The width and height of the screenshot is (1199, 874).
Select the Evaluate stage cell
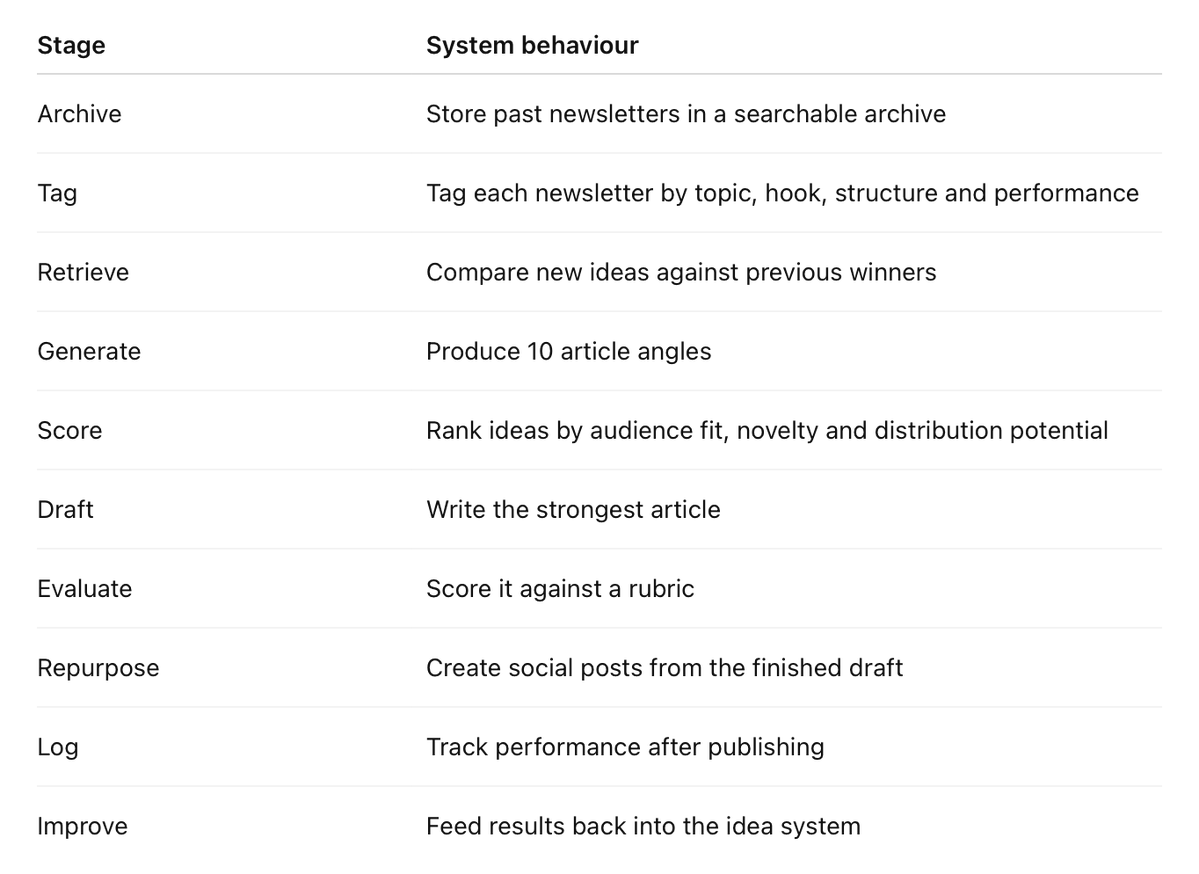[85, 589]
